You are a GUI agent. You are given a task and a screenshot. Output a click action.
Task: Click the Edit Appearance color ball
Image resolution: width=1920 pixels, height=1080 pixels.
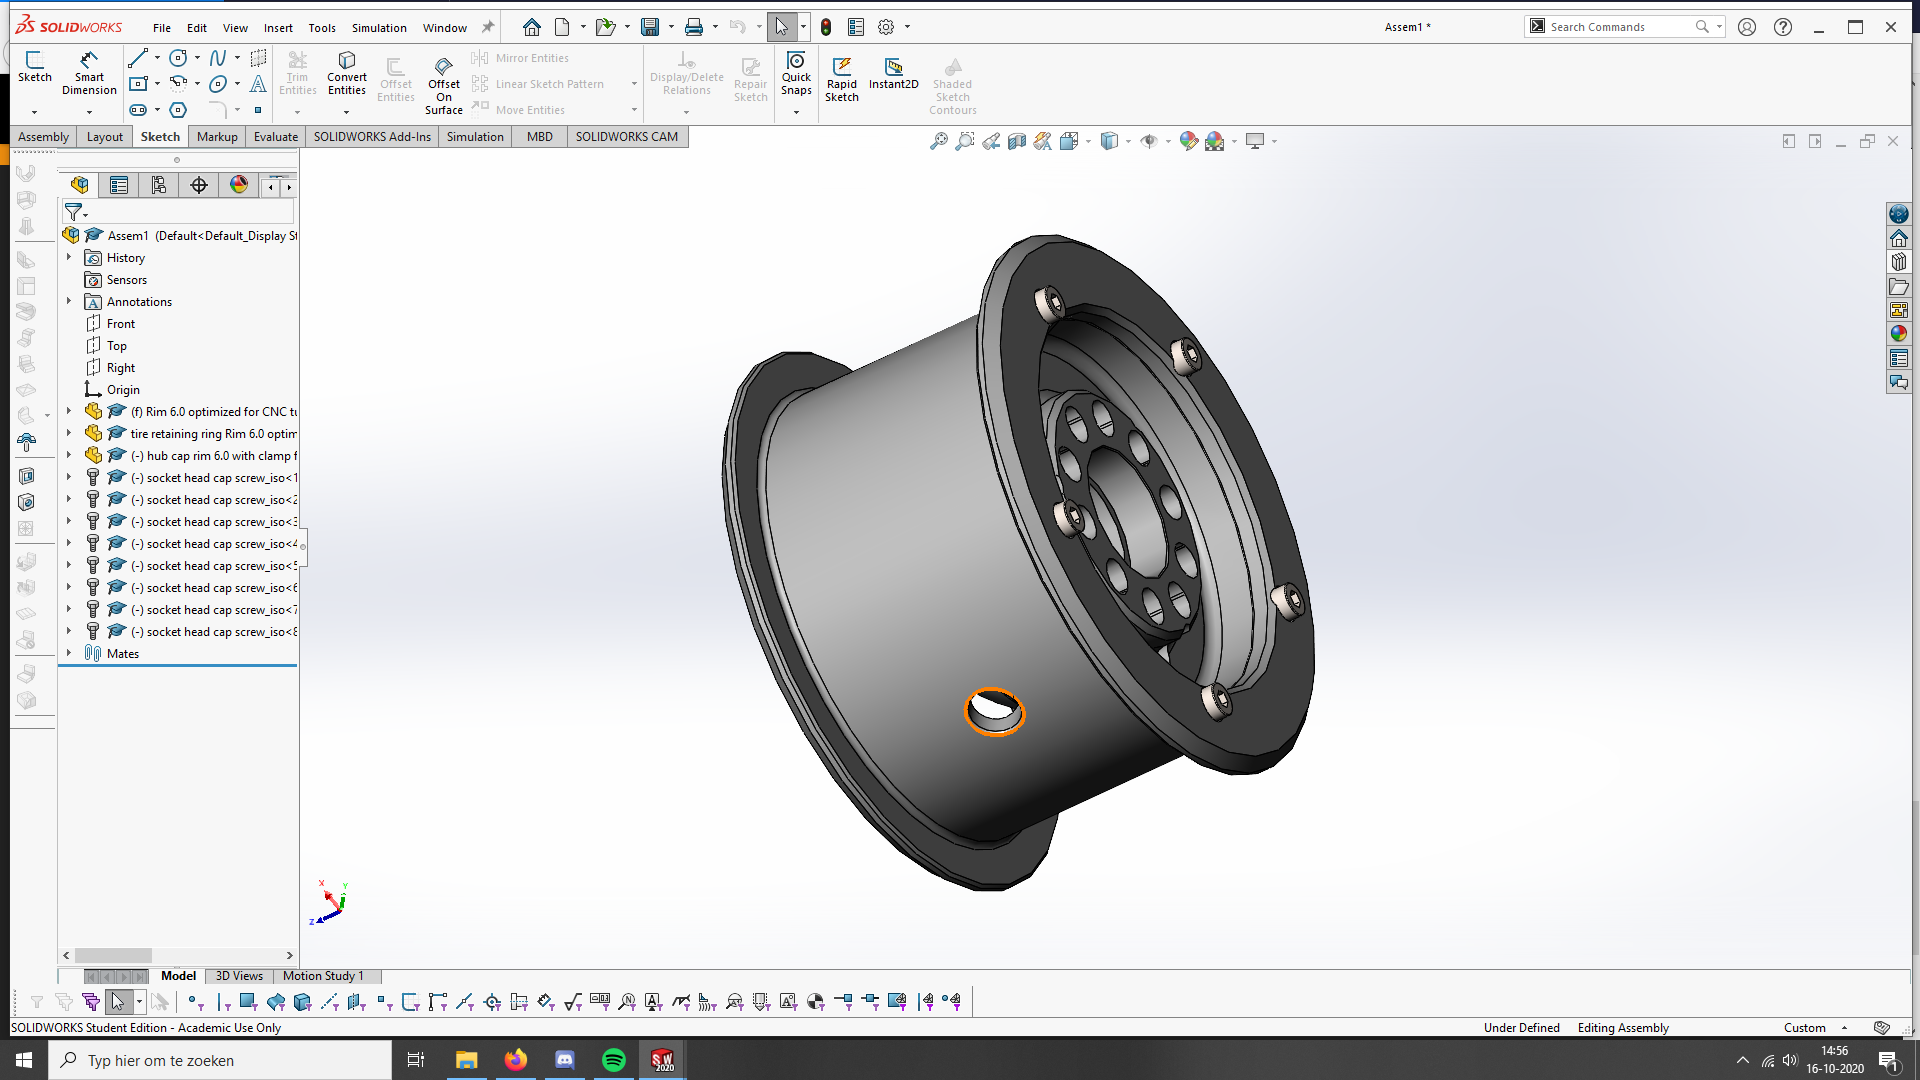click(x=1188, y=142)
